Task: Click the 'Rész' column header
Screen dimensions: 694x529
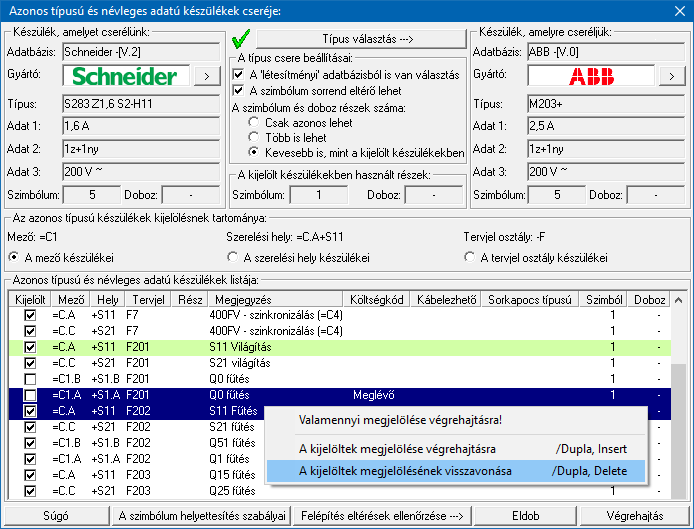Action: 190,300
